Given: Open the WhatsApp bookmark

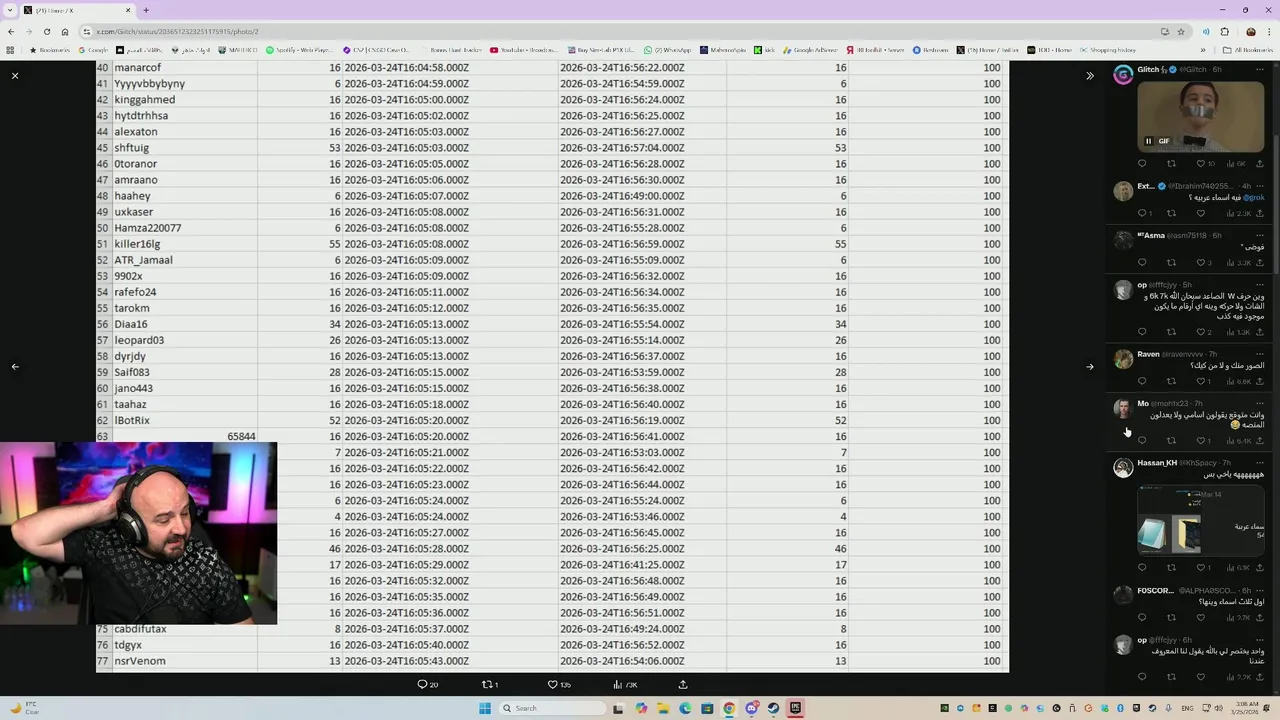Looking at the screenshot, I should coord(668,49).
